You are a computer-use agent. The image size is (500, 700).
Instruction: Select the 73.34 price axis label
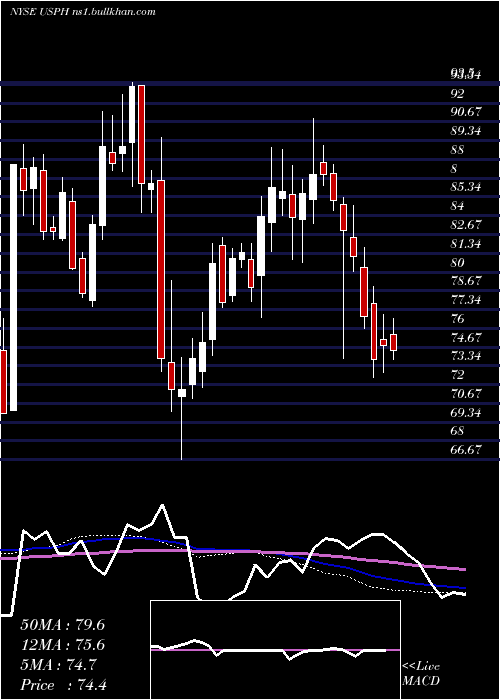[465, 356]
